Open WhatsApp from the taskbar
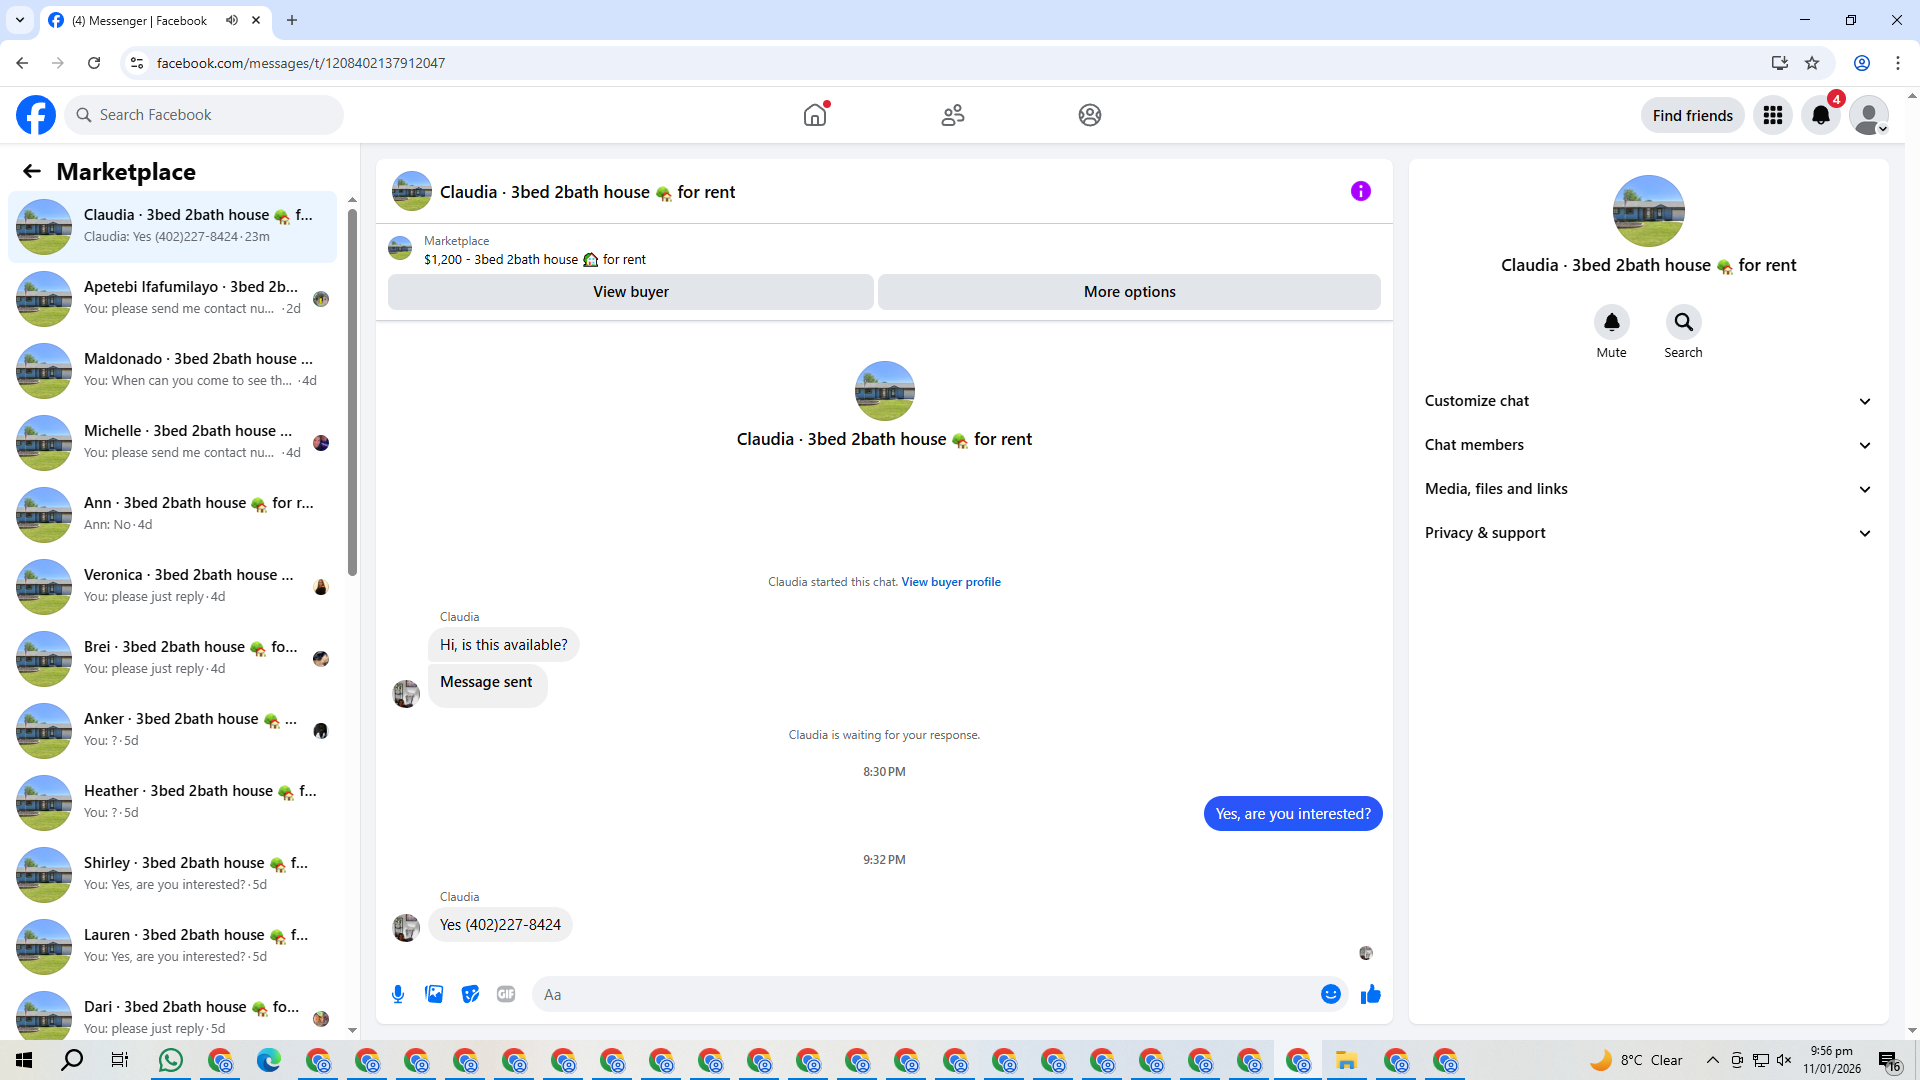The height and width of the screenshot is (1080, 1920). click(171, 1060)
